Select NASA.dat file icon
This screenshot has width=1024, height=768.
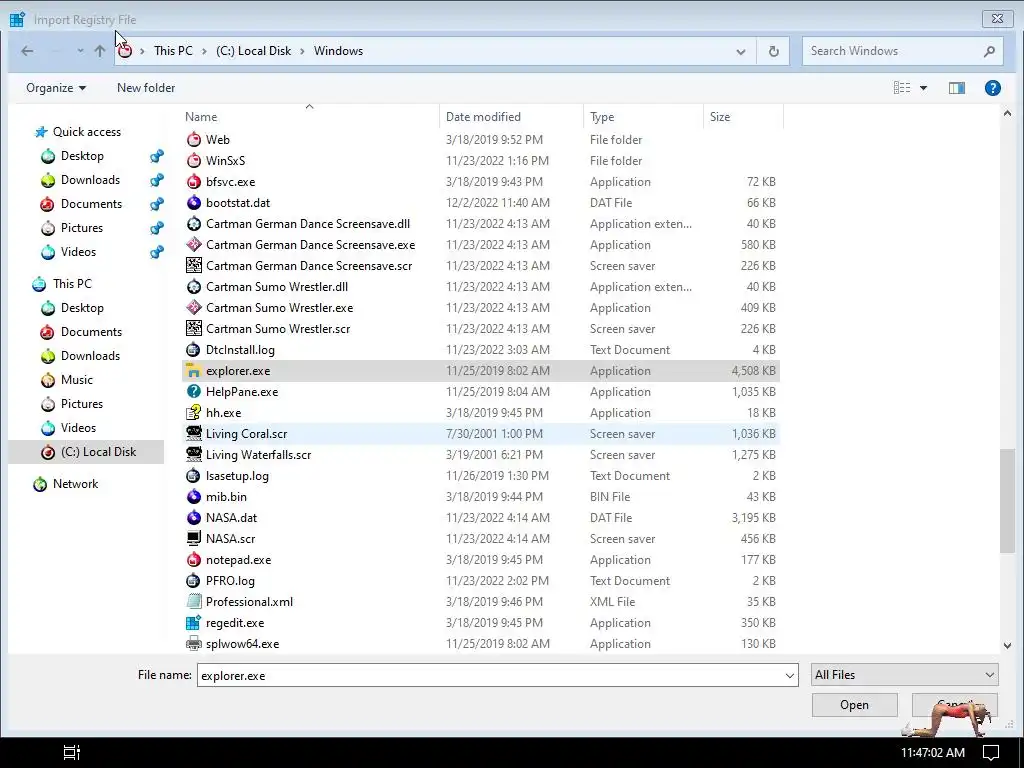(x=194, y=518)
